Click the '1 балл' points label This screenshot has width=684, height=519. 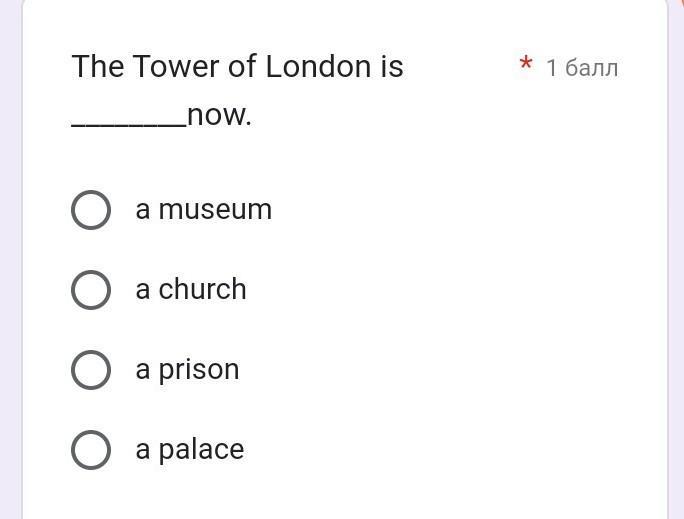pyautogui.click(x=582, y=68)
